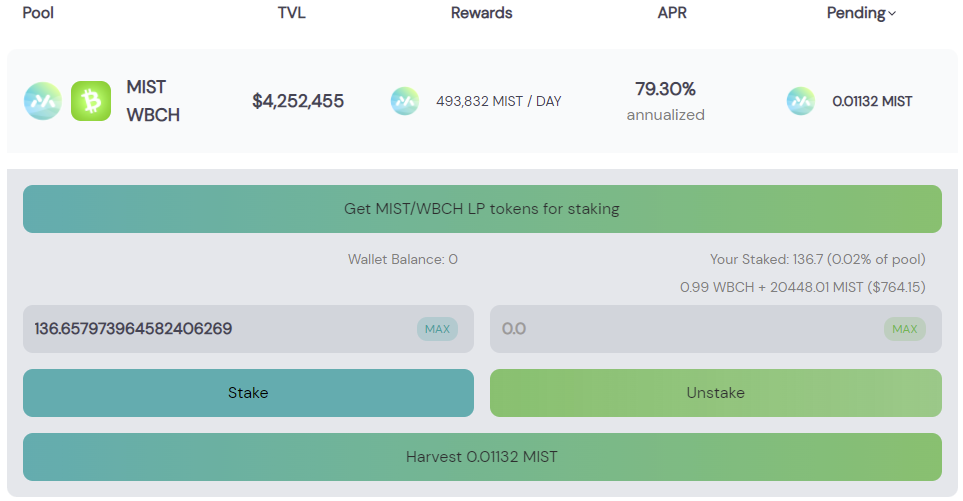Click the Stake button
This screenshot has width=963, height=501.
pos(248,393)
